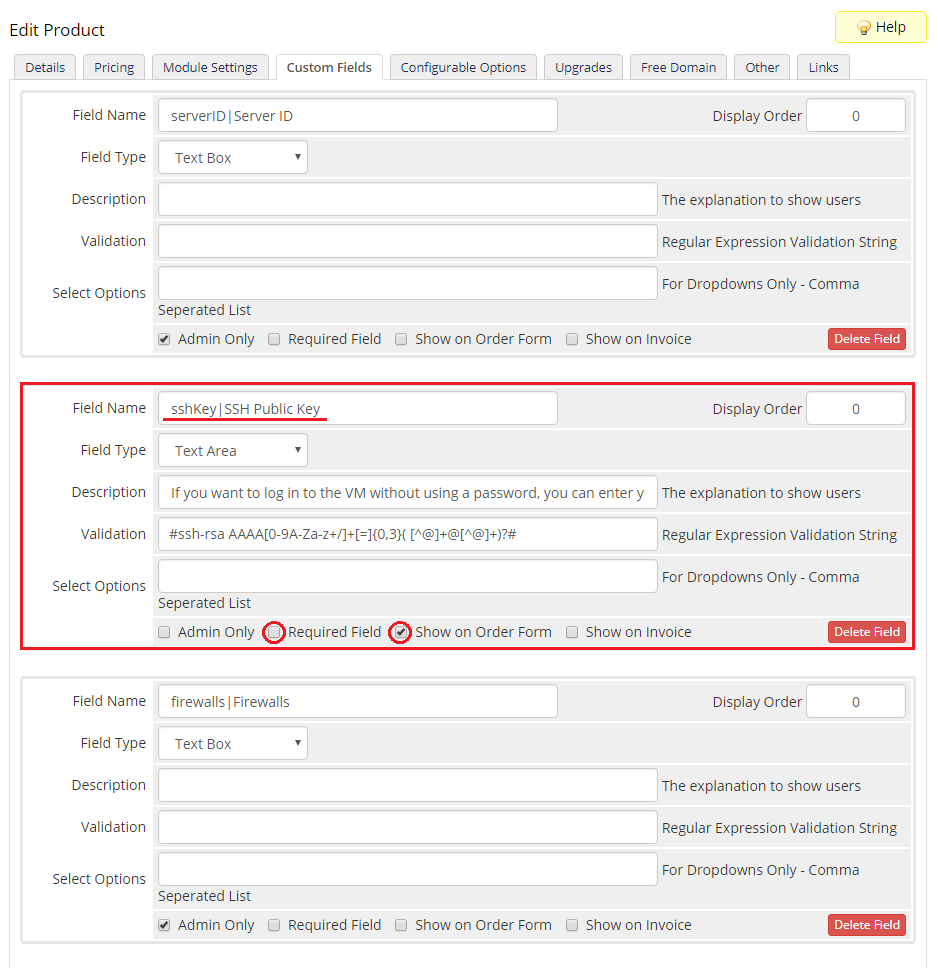Check Admin Only for sshKey field
The image size is (938, 968).
164,632
